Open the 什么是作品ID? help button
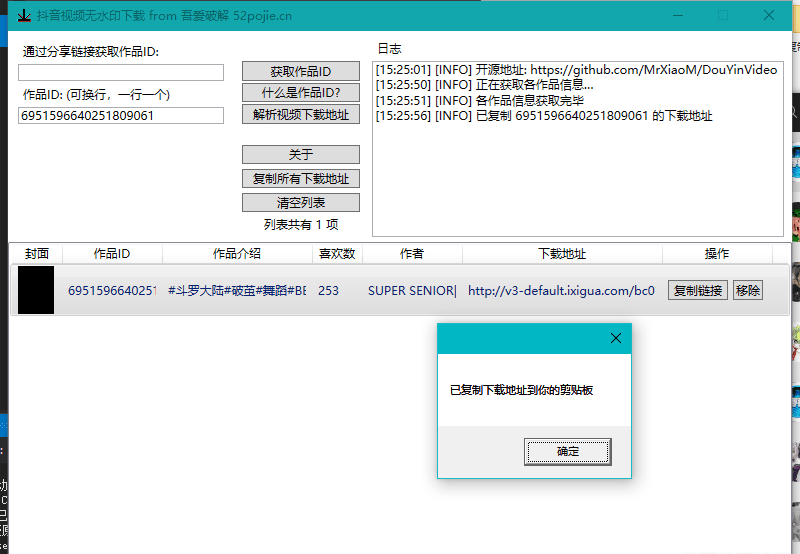The width and height of the screenshot is (800, 554). point(301,93)
